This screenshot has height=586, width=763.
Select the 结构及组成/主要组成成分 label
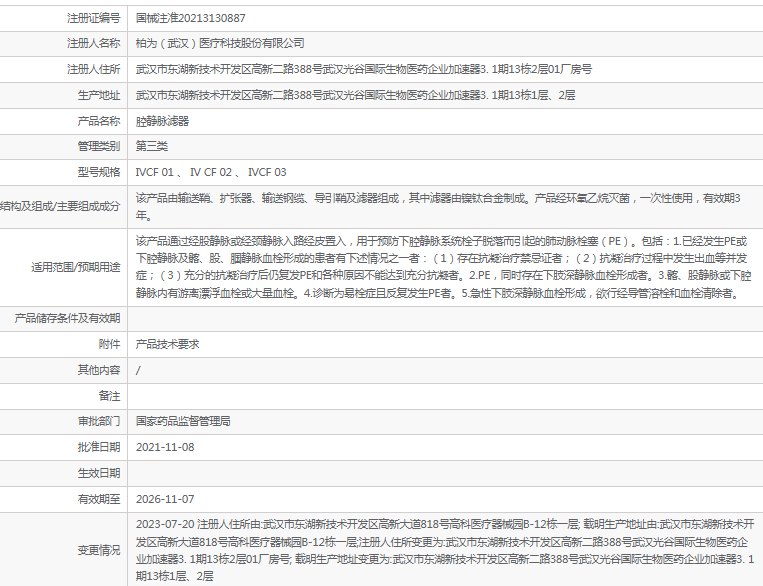tap(60, 206)
